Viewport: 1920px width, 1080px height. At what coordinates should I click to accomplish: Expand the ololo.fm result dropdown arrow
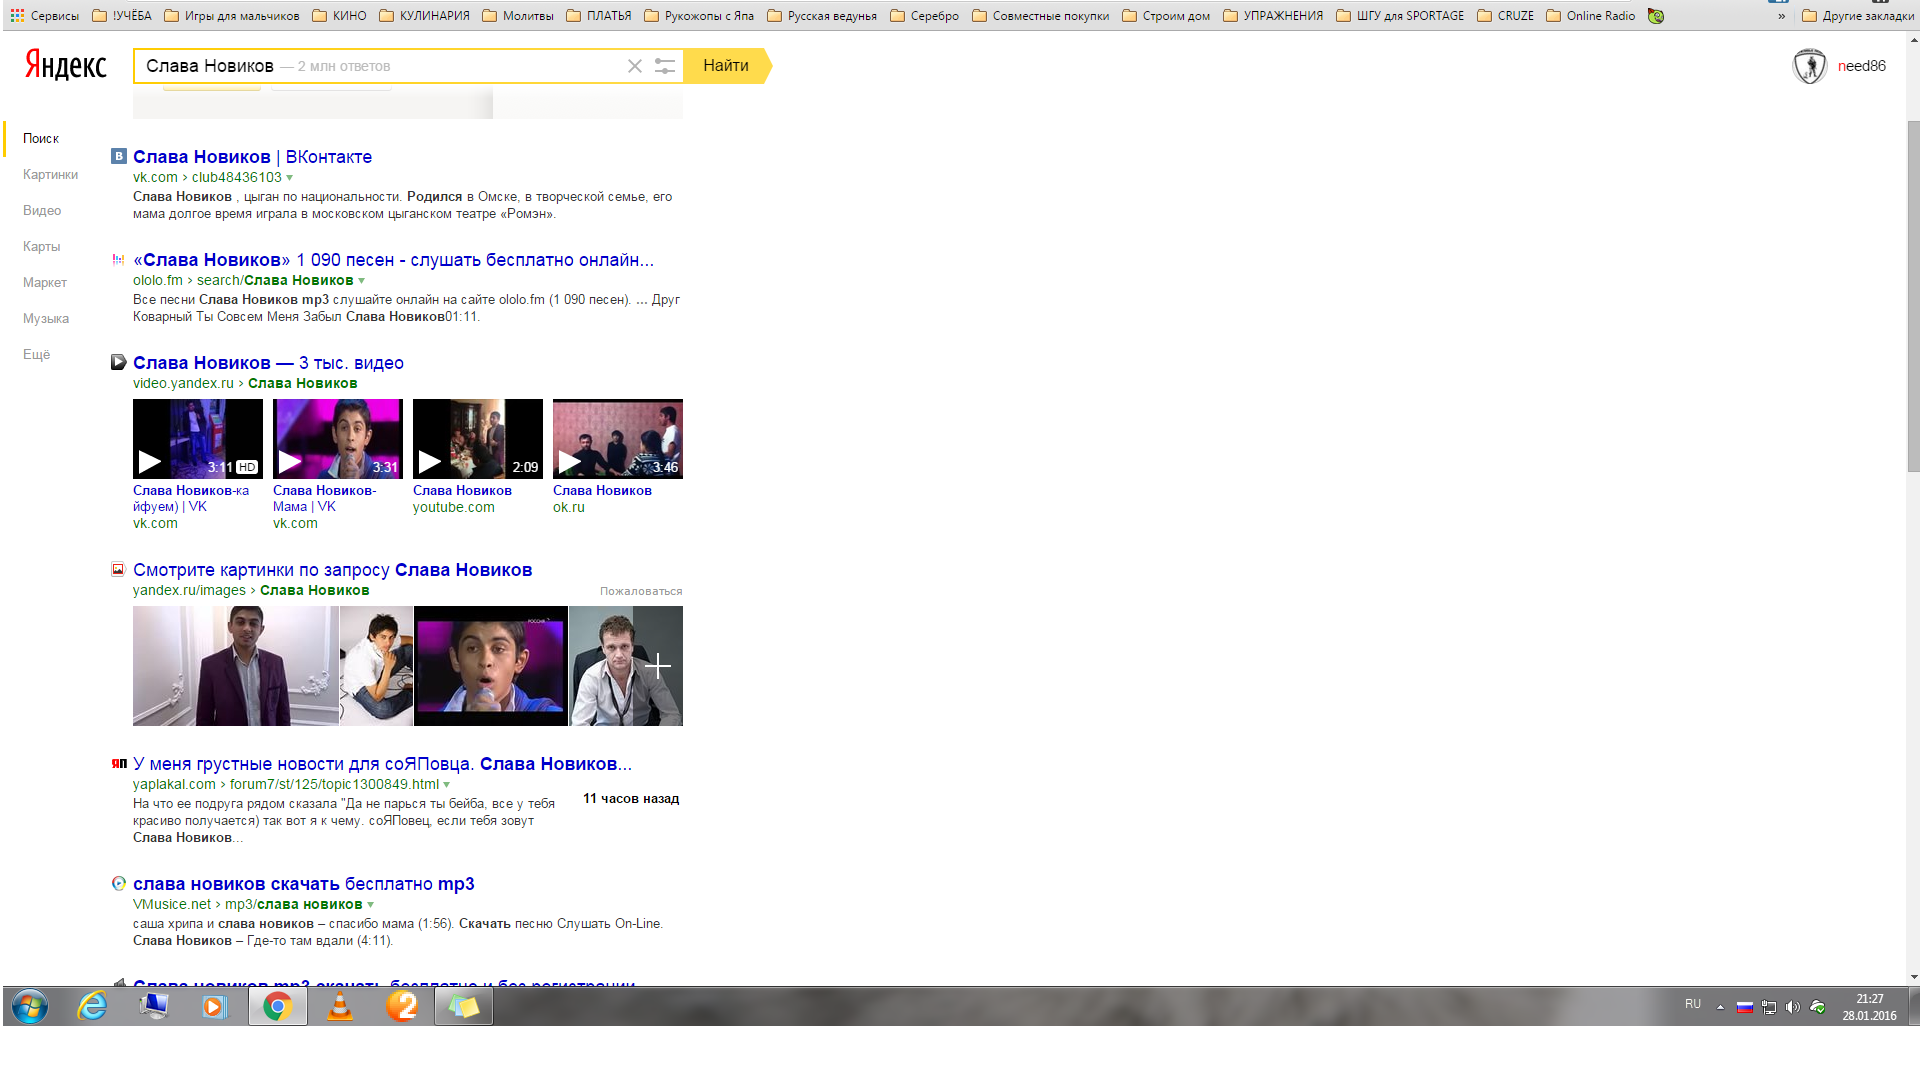pyautogui.click(x=362, y=281)
